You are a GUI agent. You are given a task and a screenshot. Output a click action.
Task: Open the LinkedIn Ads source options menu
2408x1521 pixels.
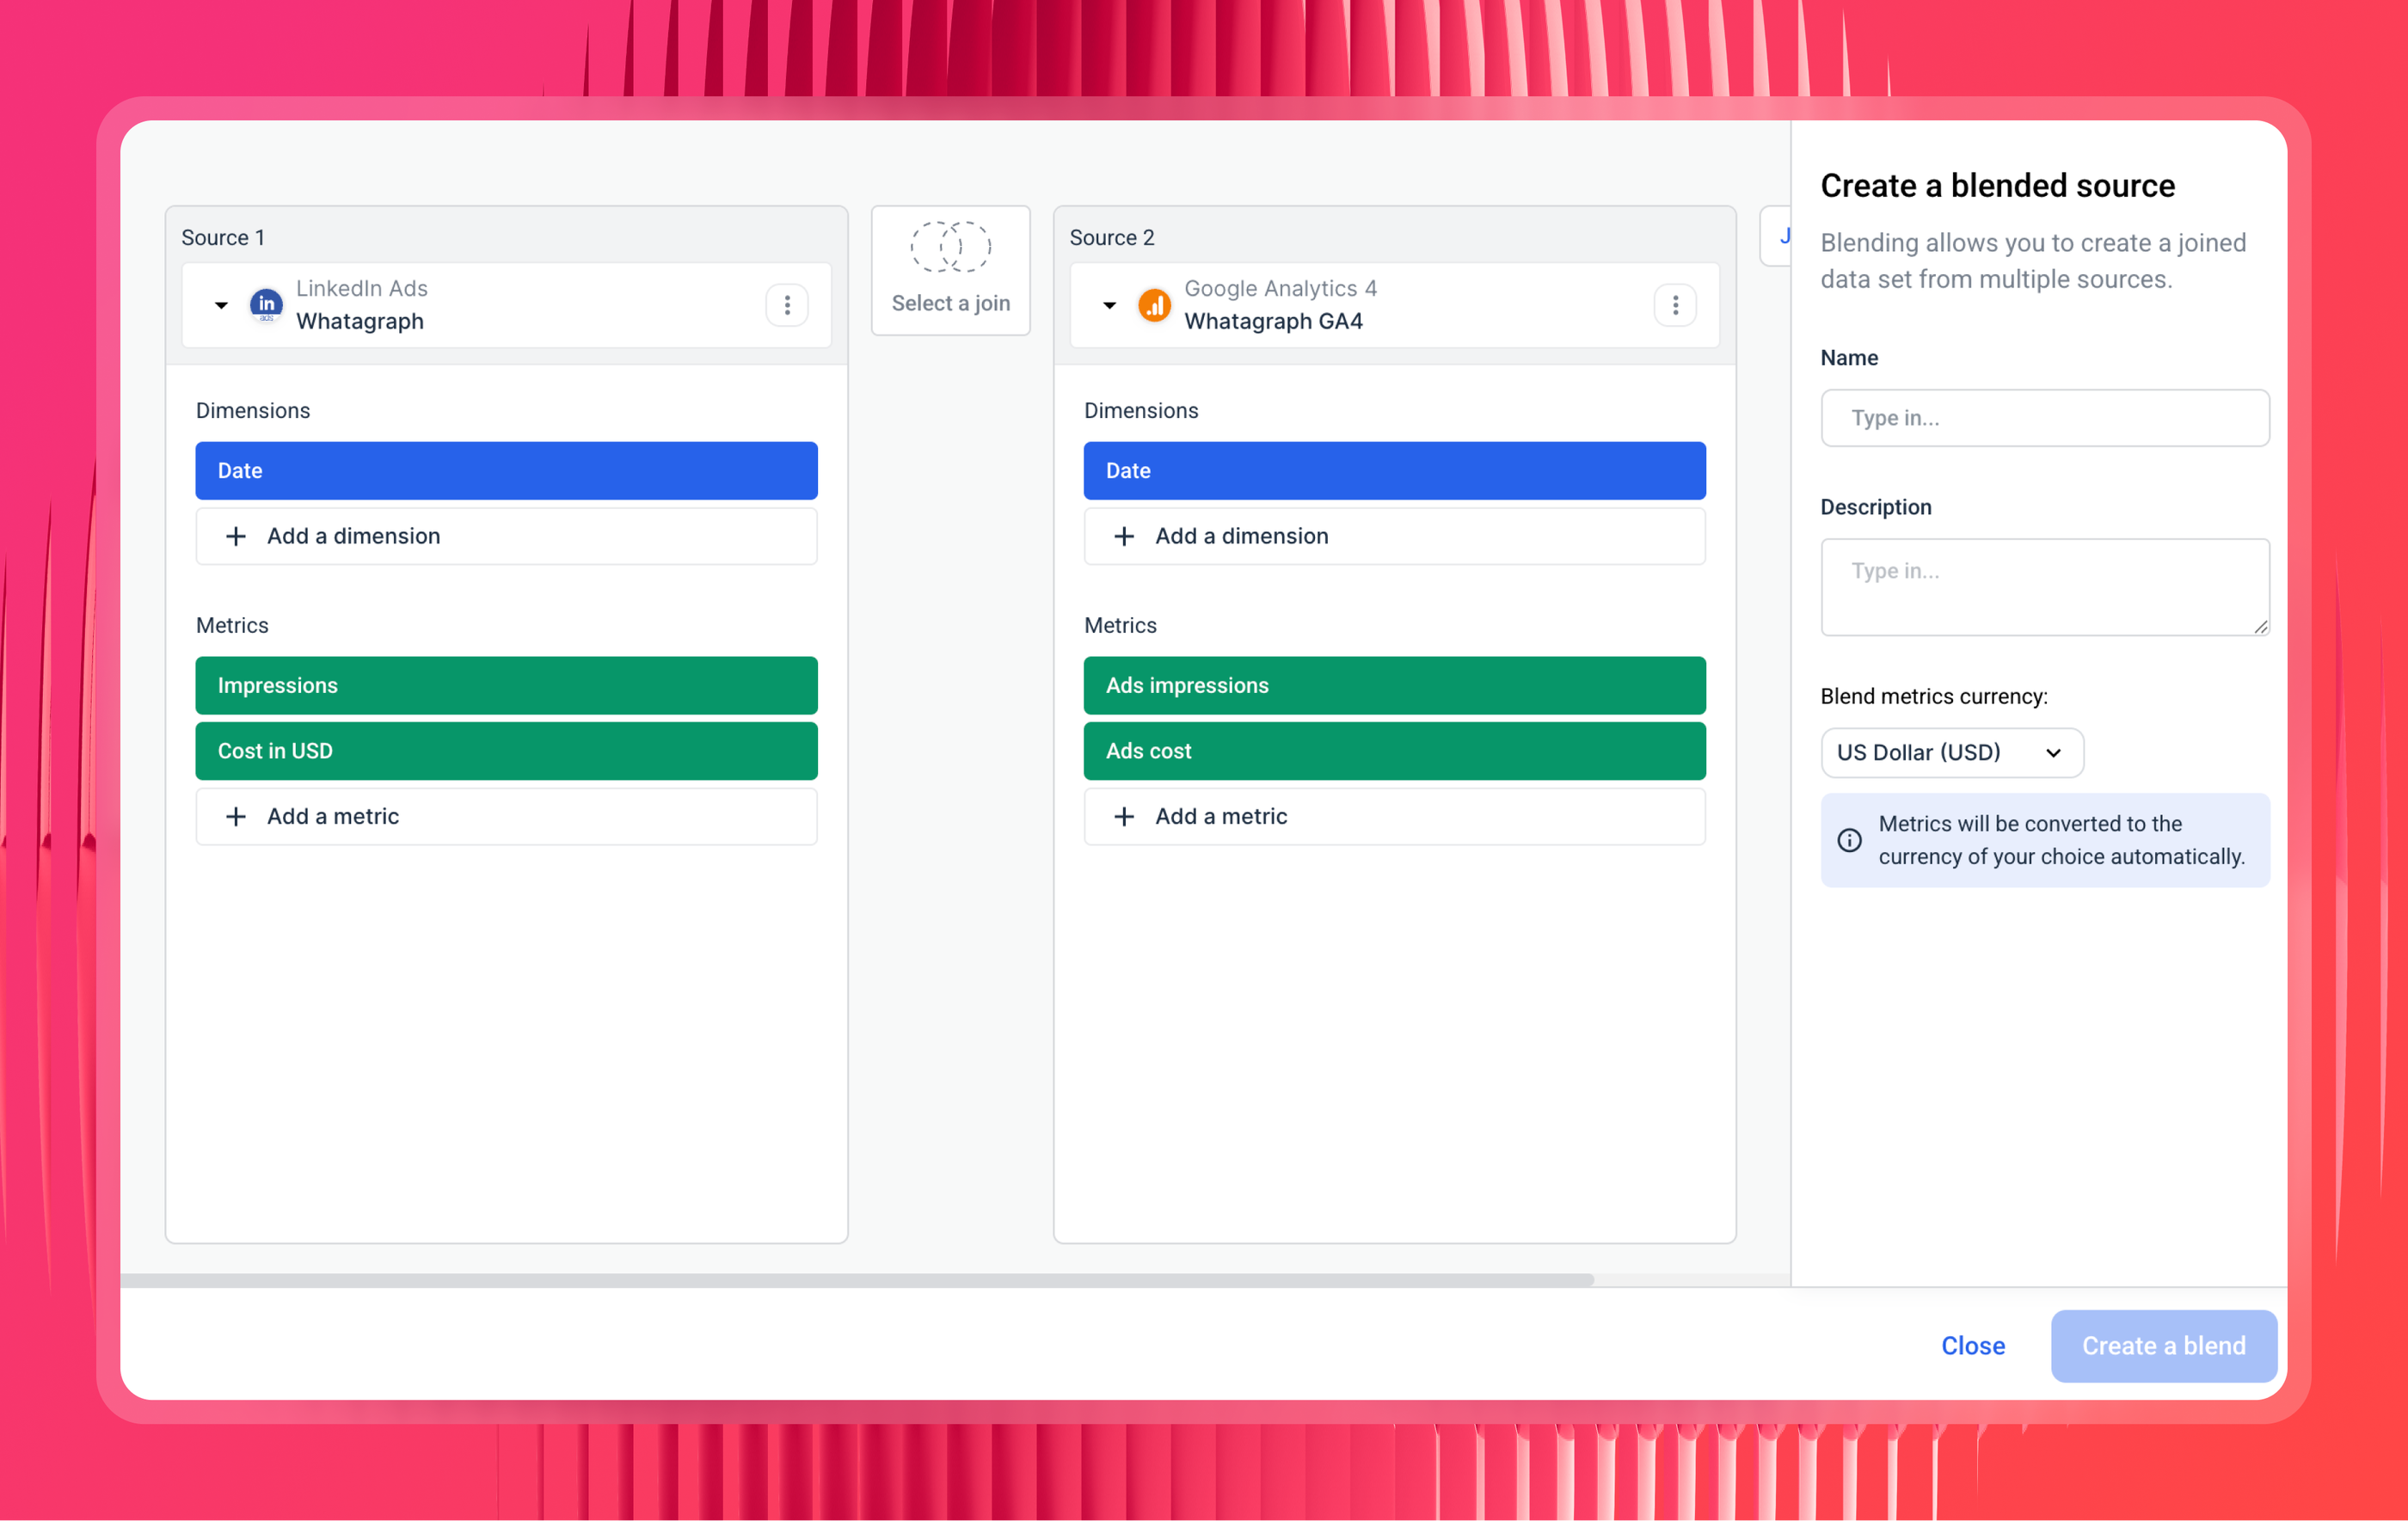coord(787,305)
